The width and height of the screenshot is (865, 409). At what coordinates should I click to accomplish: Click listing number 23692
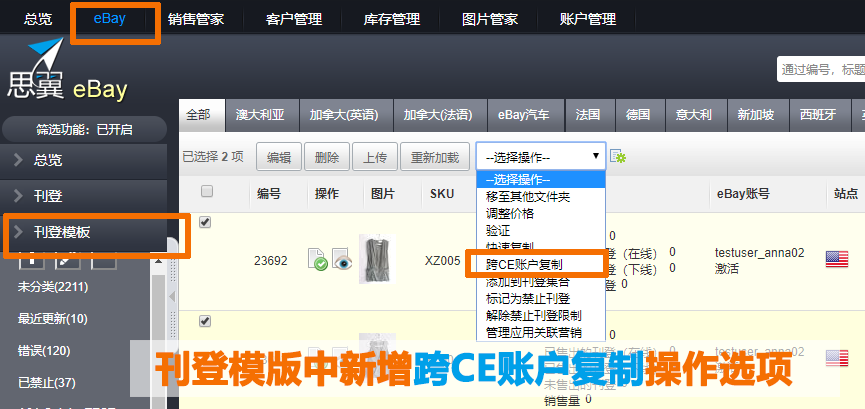point(271,261)
